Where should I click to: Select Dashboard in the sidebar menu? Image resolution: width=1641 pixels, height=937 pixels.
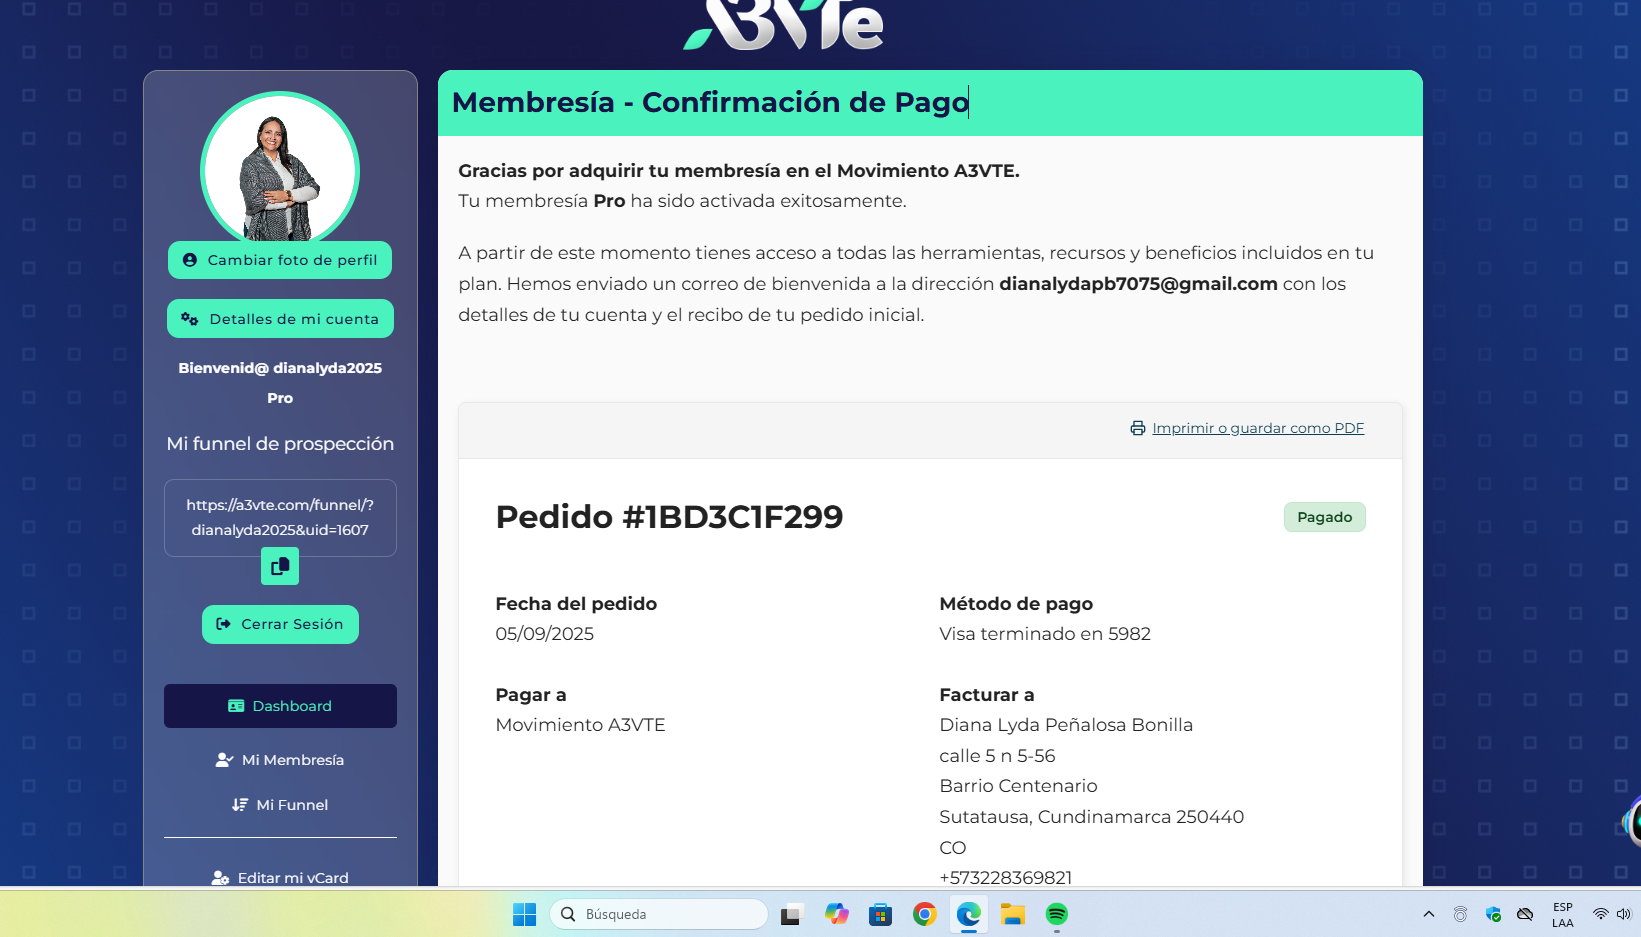(x=280, y=706)
